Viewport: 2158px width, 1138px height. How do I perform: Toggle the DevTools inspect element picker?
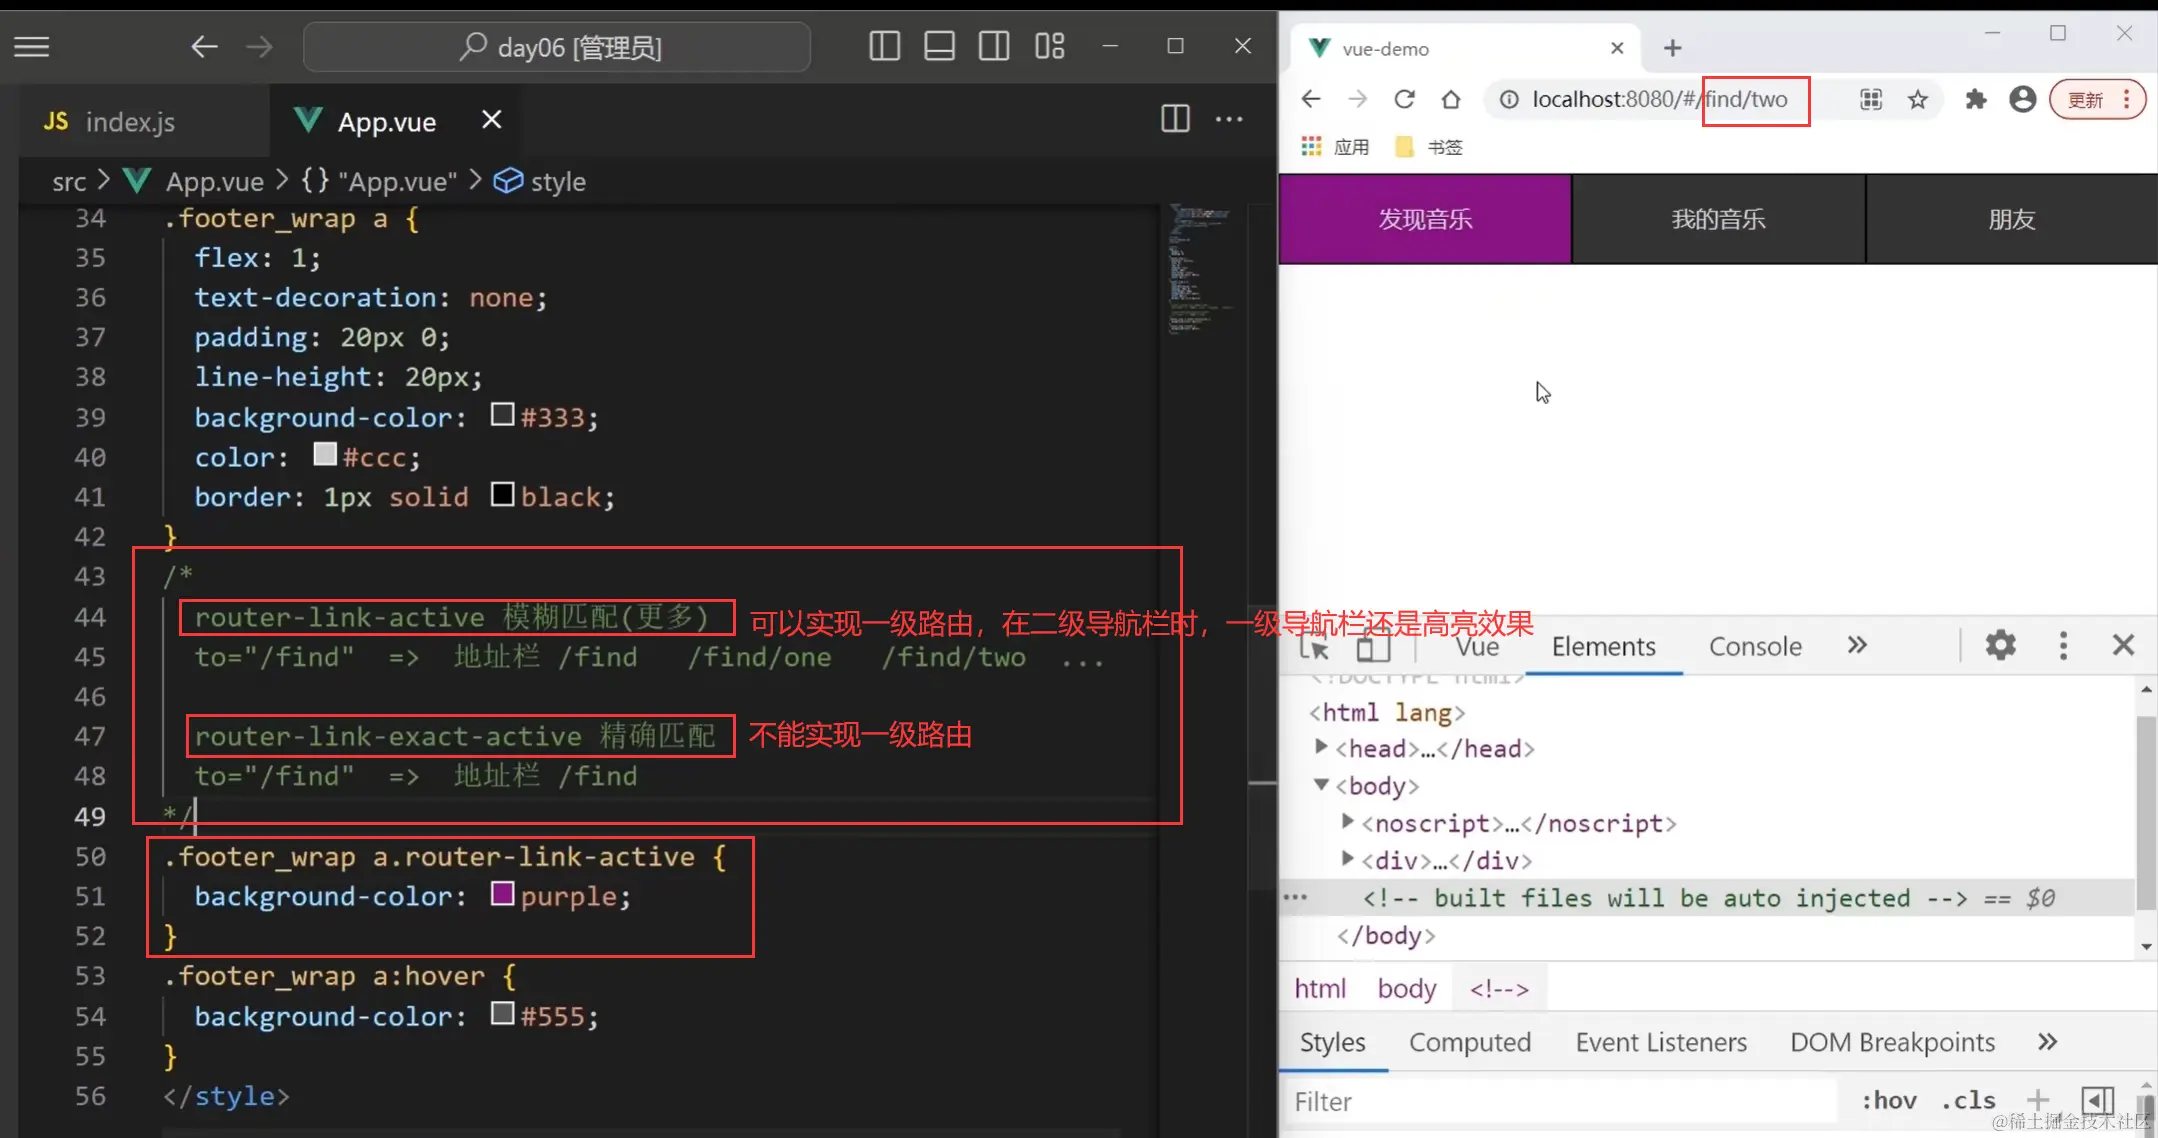point(1314,646)
